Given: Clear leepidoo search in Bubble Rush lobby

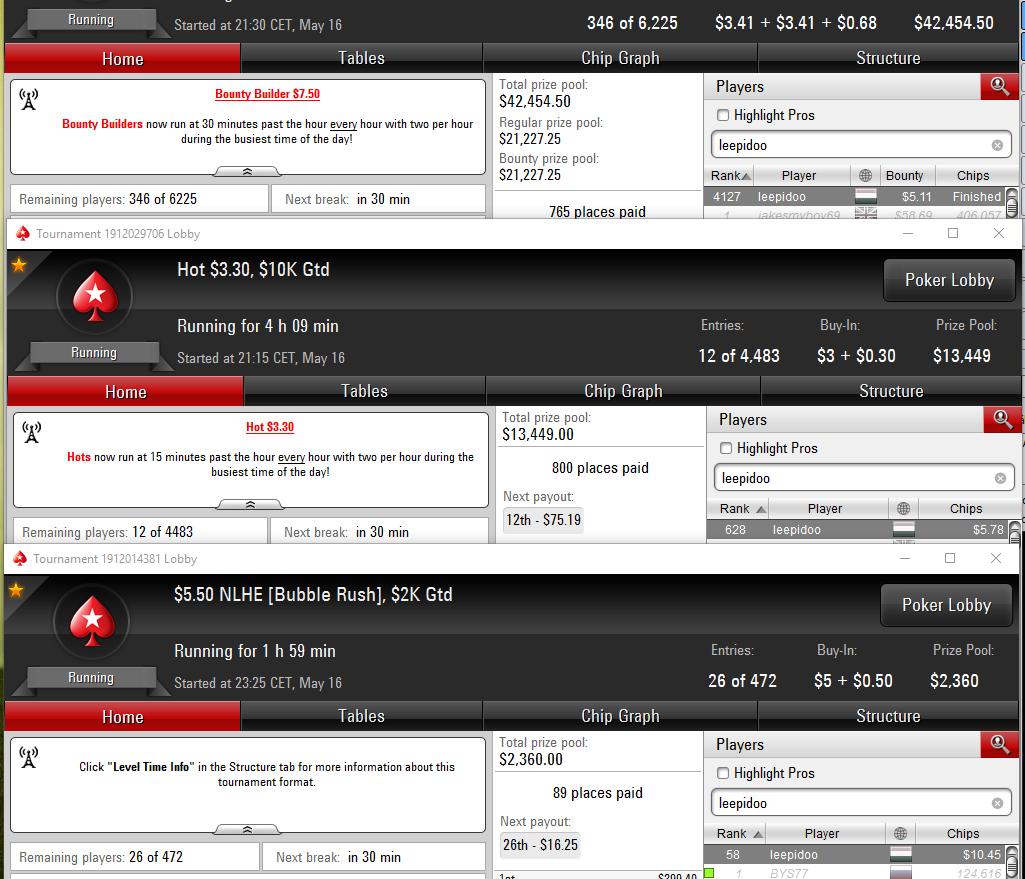Looking at the screenshot, I should click(997, 803).
